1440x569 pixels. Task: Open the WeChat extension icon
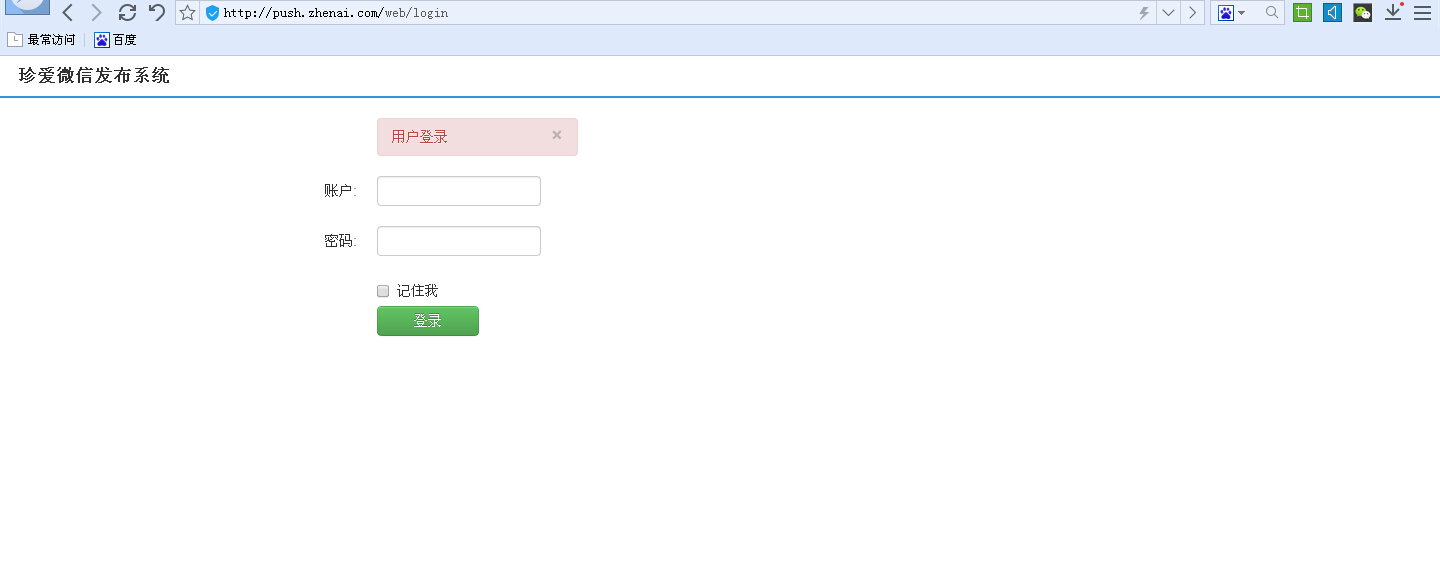coord(1362,13)
